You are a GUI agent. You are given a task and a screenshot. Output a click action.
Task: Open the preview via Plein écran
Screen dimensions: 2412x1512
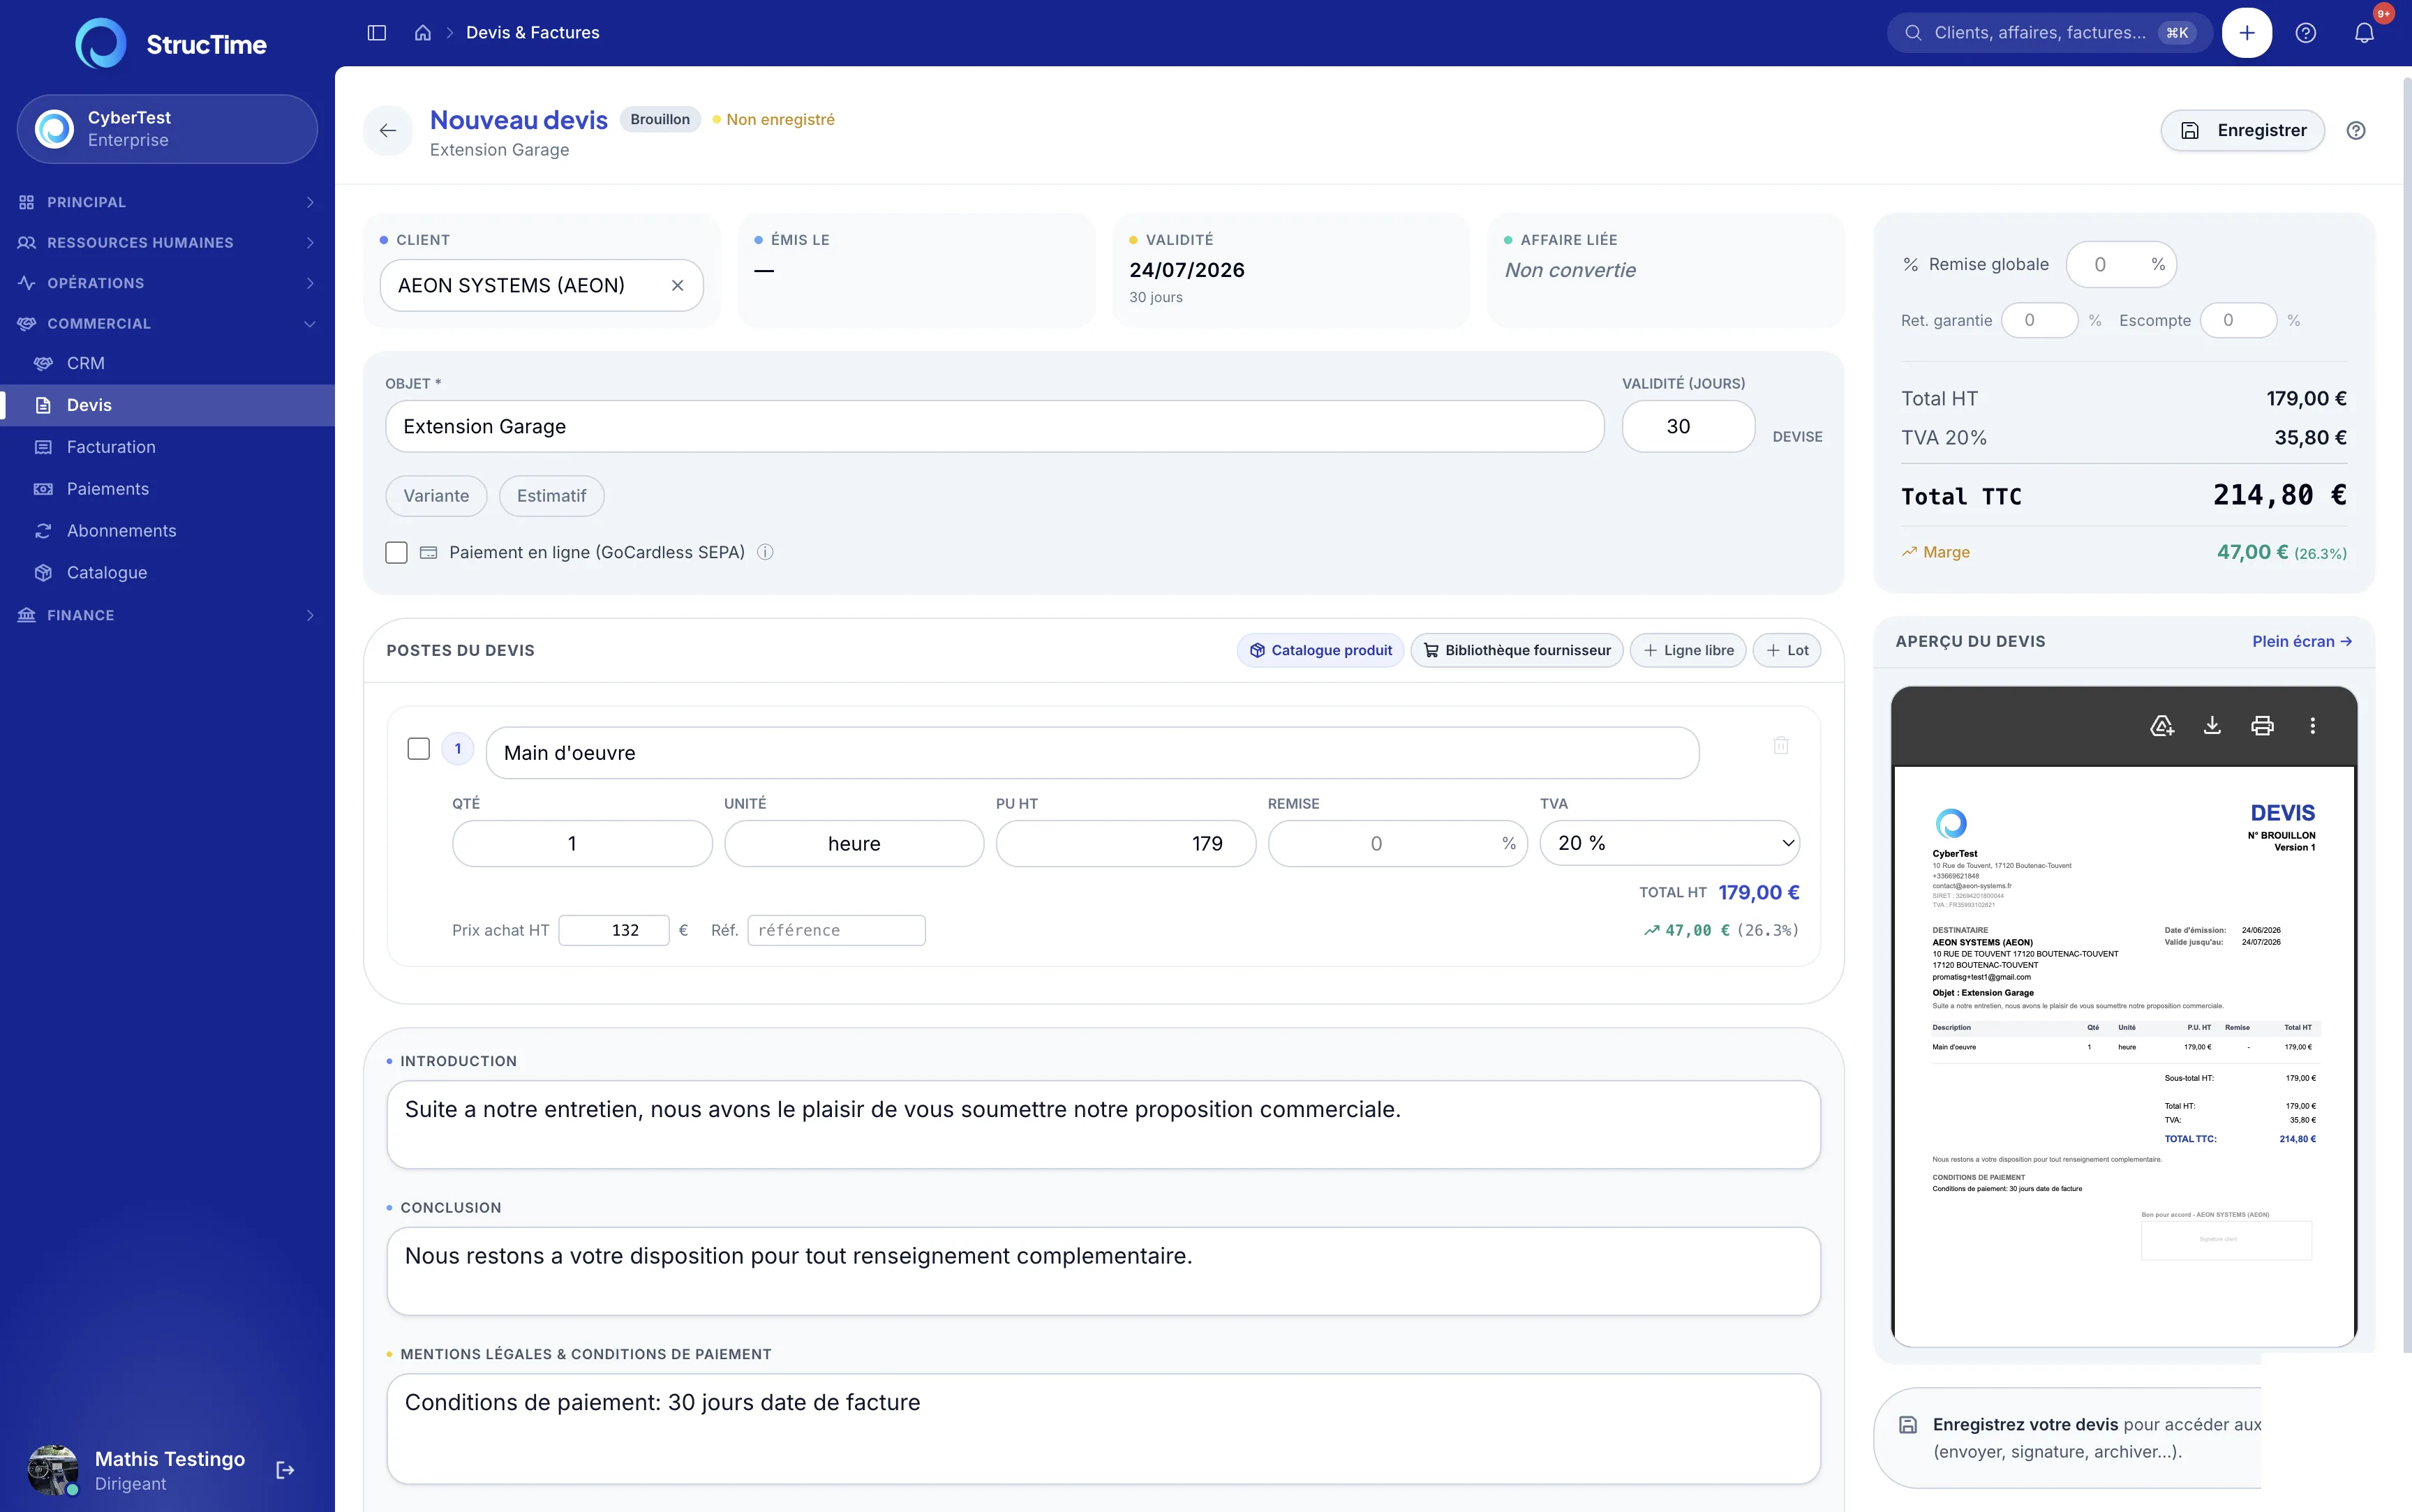(2301, 642)
